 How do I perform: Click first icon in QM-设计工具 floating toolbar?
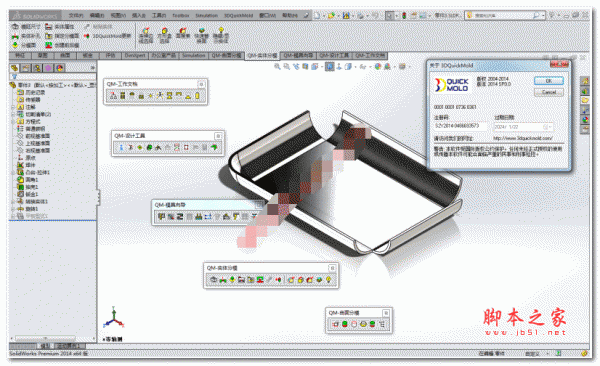pyautogui.click(x=121, y=147)
